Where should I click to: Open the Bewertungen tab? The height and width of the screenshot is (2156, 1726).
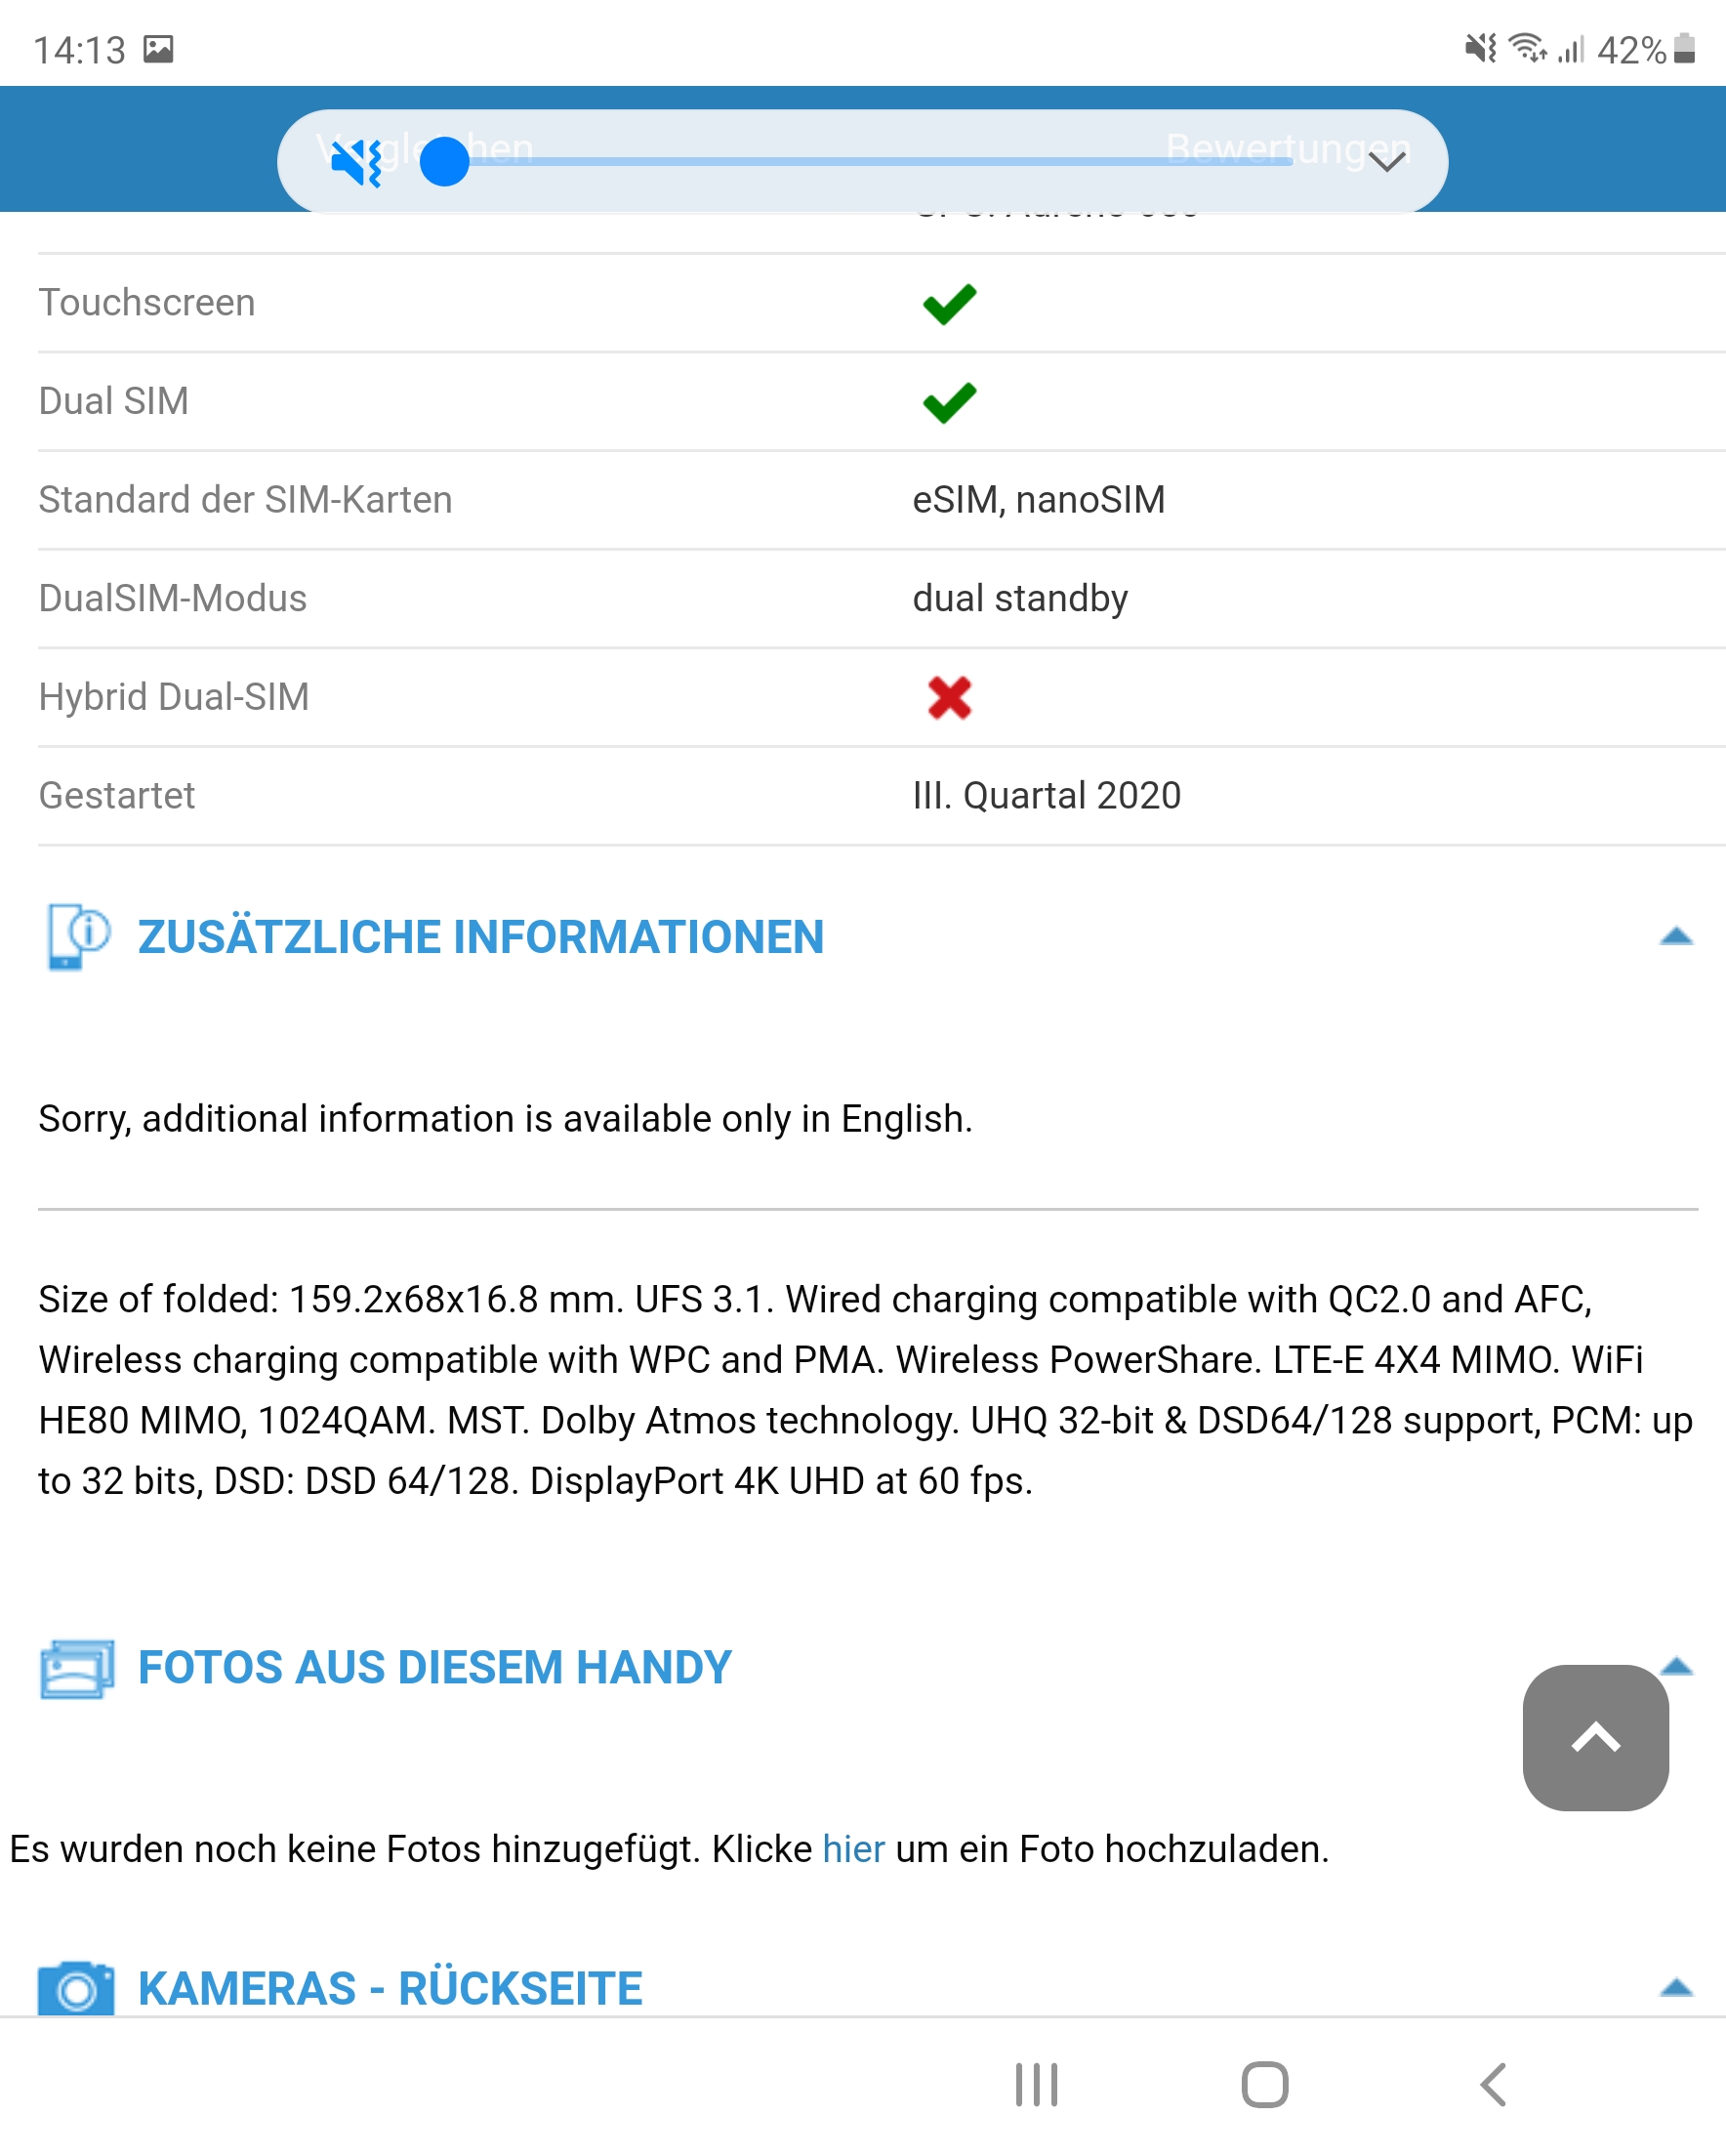1288,148
